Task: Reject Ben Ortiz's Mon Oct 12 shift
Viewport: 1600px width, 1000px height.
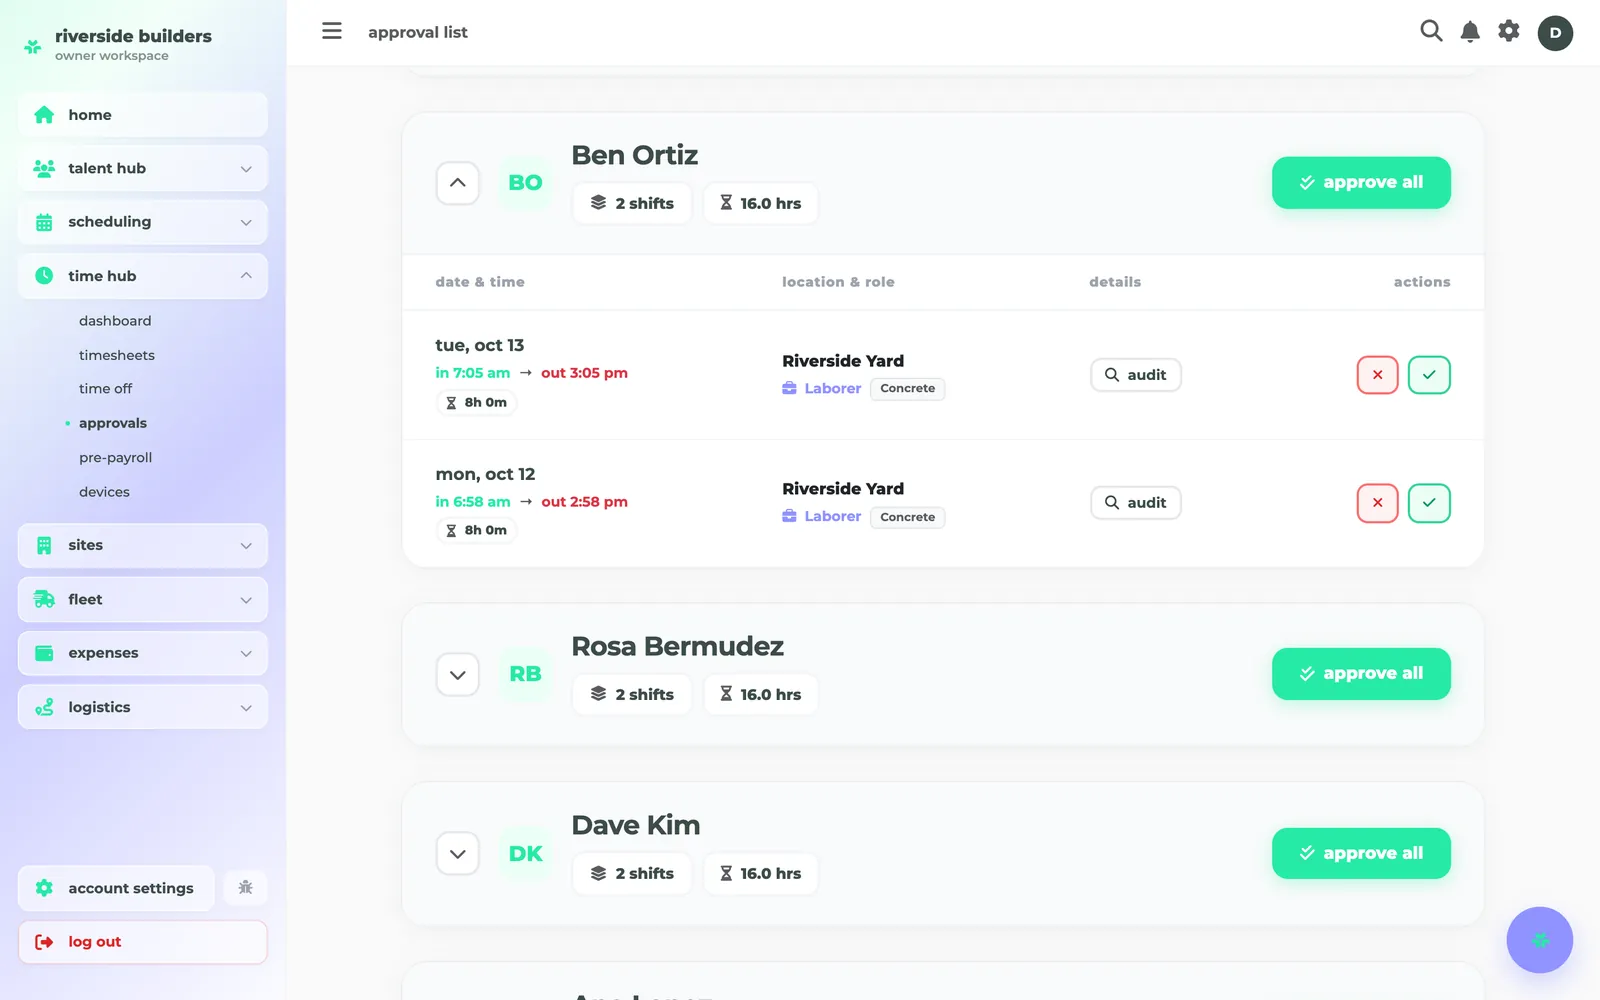Action: [1377, 503]
